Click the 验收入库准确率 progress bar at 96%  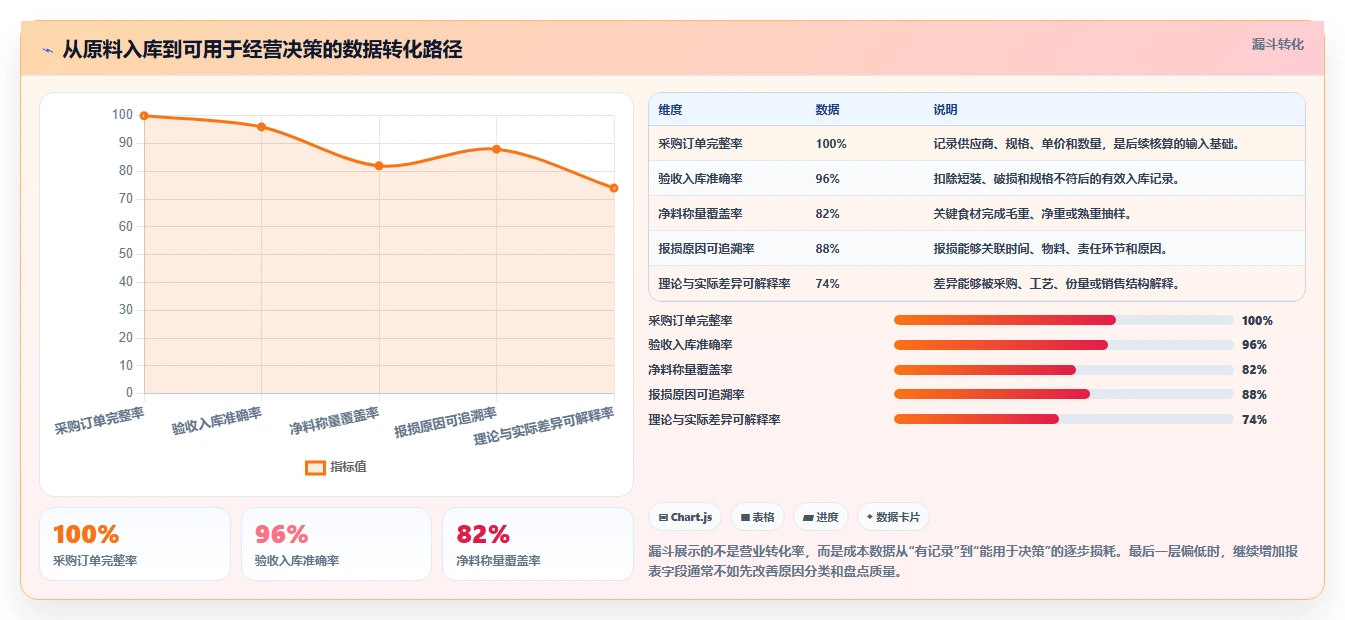pyautogui.click(x=1063, y=345)
